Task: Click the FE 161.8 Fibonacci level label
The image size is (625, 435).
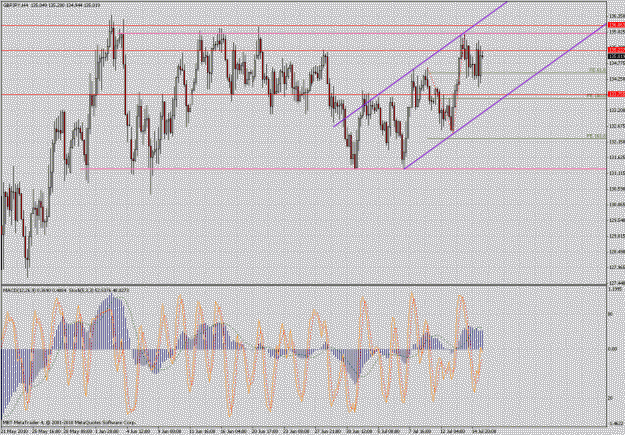Action: (596, 136)
